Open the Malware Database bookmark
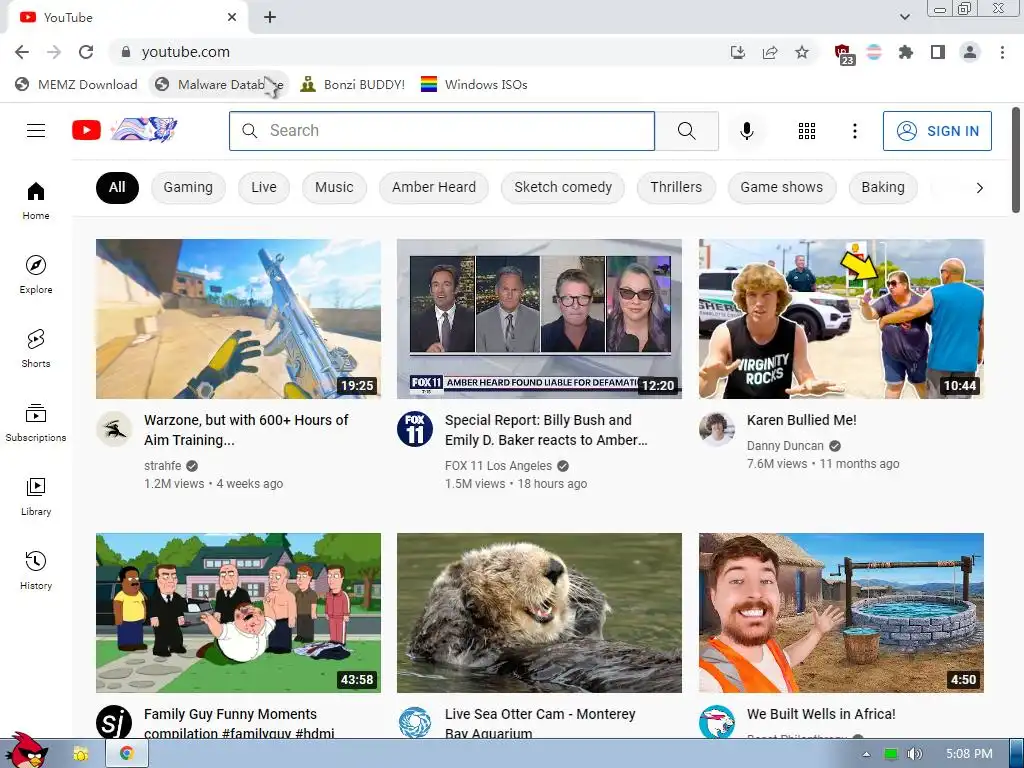Viewport: 1024px width, 768px height. coord(220,84)
